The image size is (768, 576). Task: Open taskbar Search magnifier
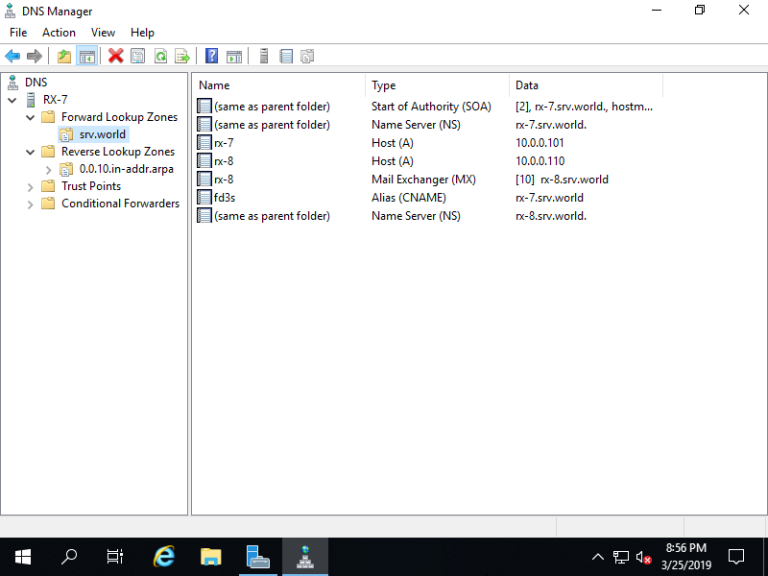(x=69, y=556)
